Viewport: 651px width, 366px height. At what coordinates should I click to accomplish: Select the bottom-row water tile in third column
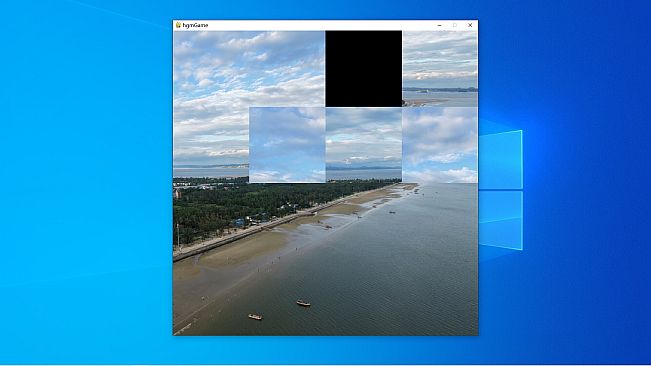pos(364,297)
